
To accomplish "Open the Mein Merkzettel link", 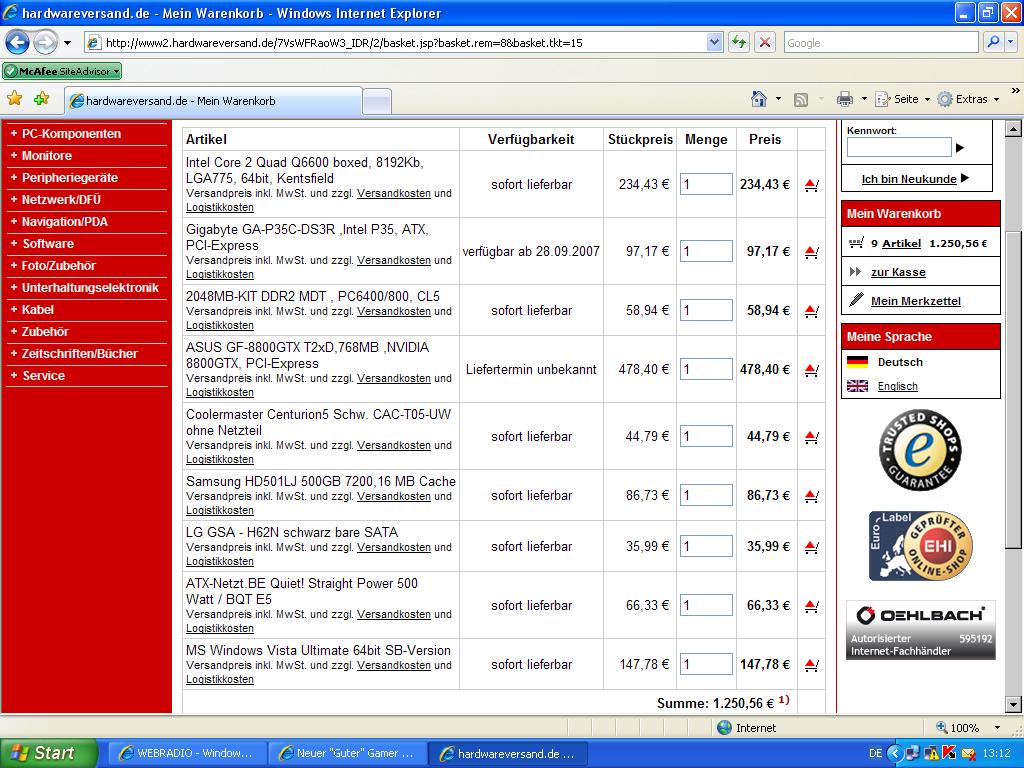I will [916, 301].
